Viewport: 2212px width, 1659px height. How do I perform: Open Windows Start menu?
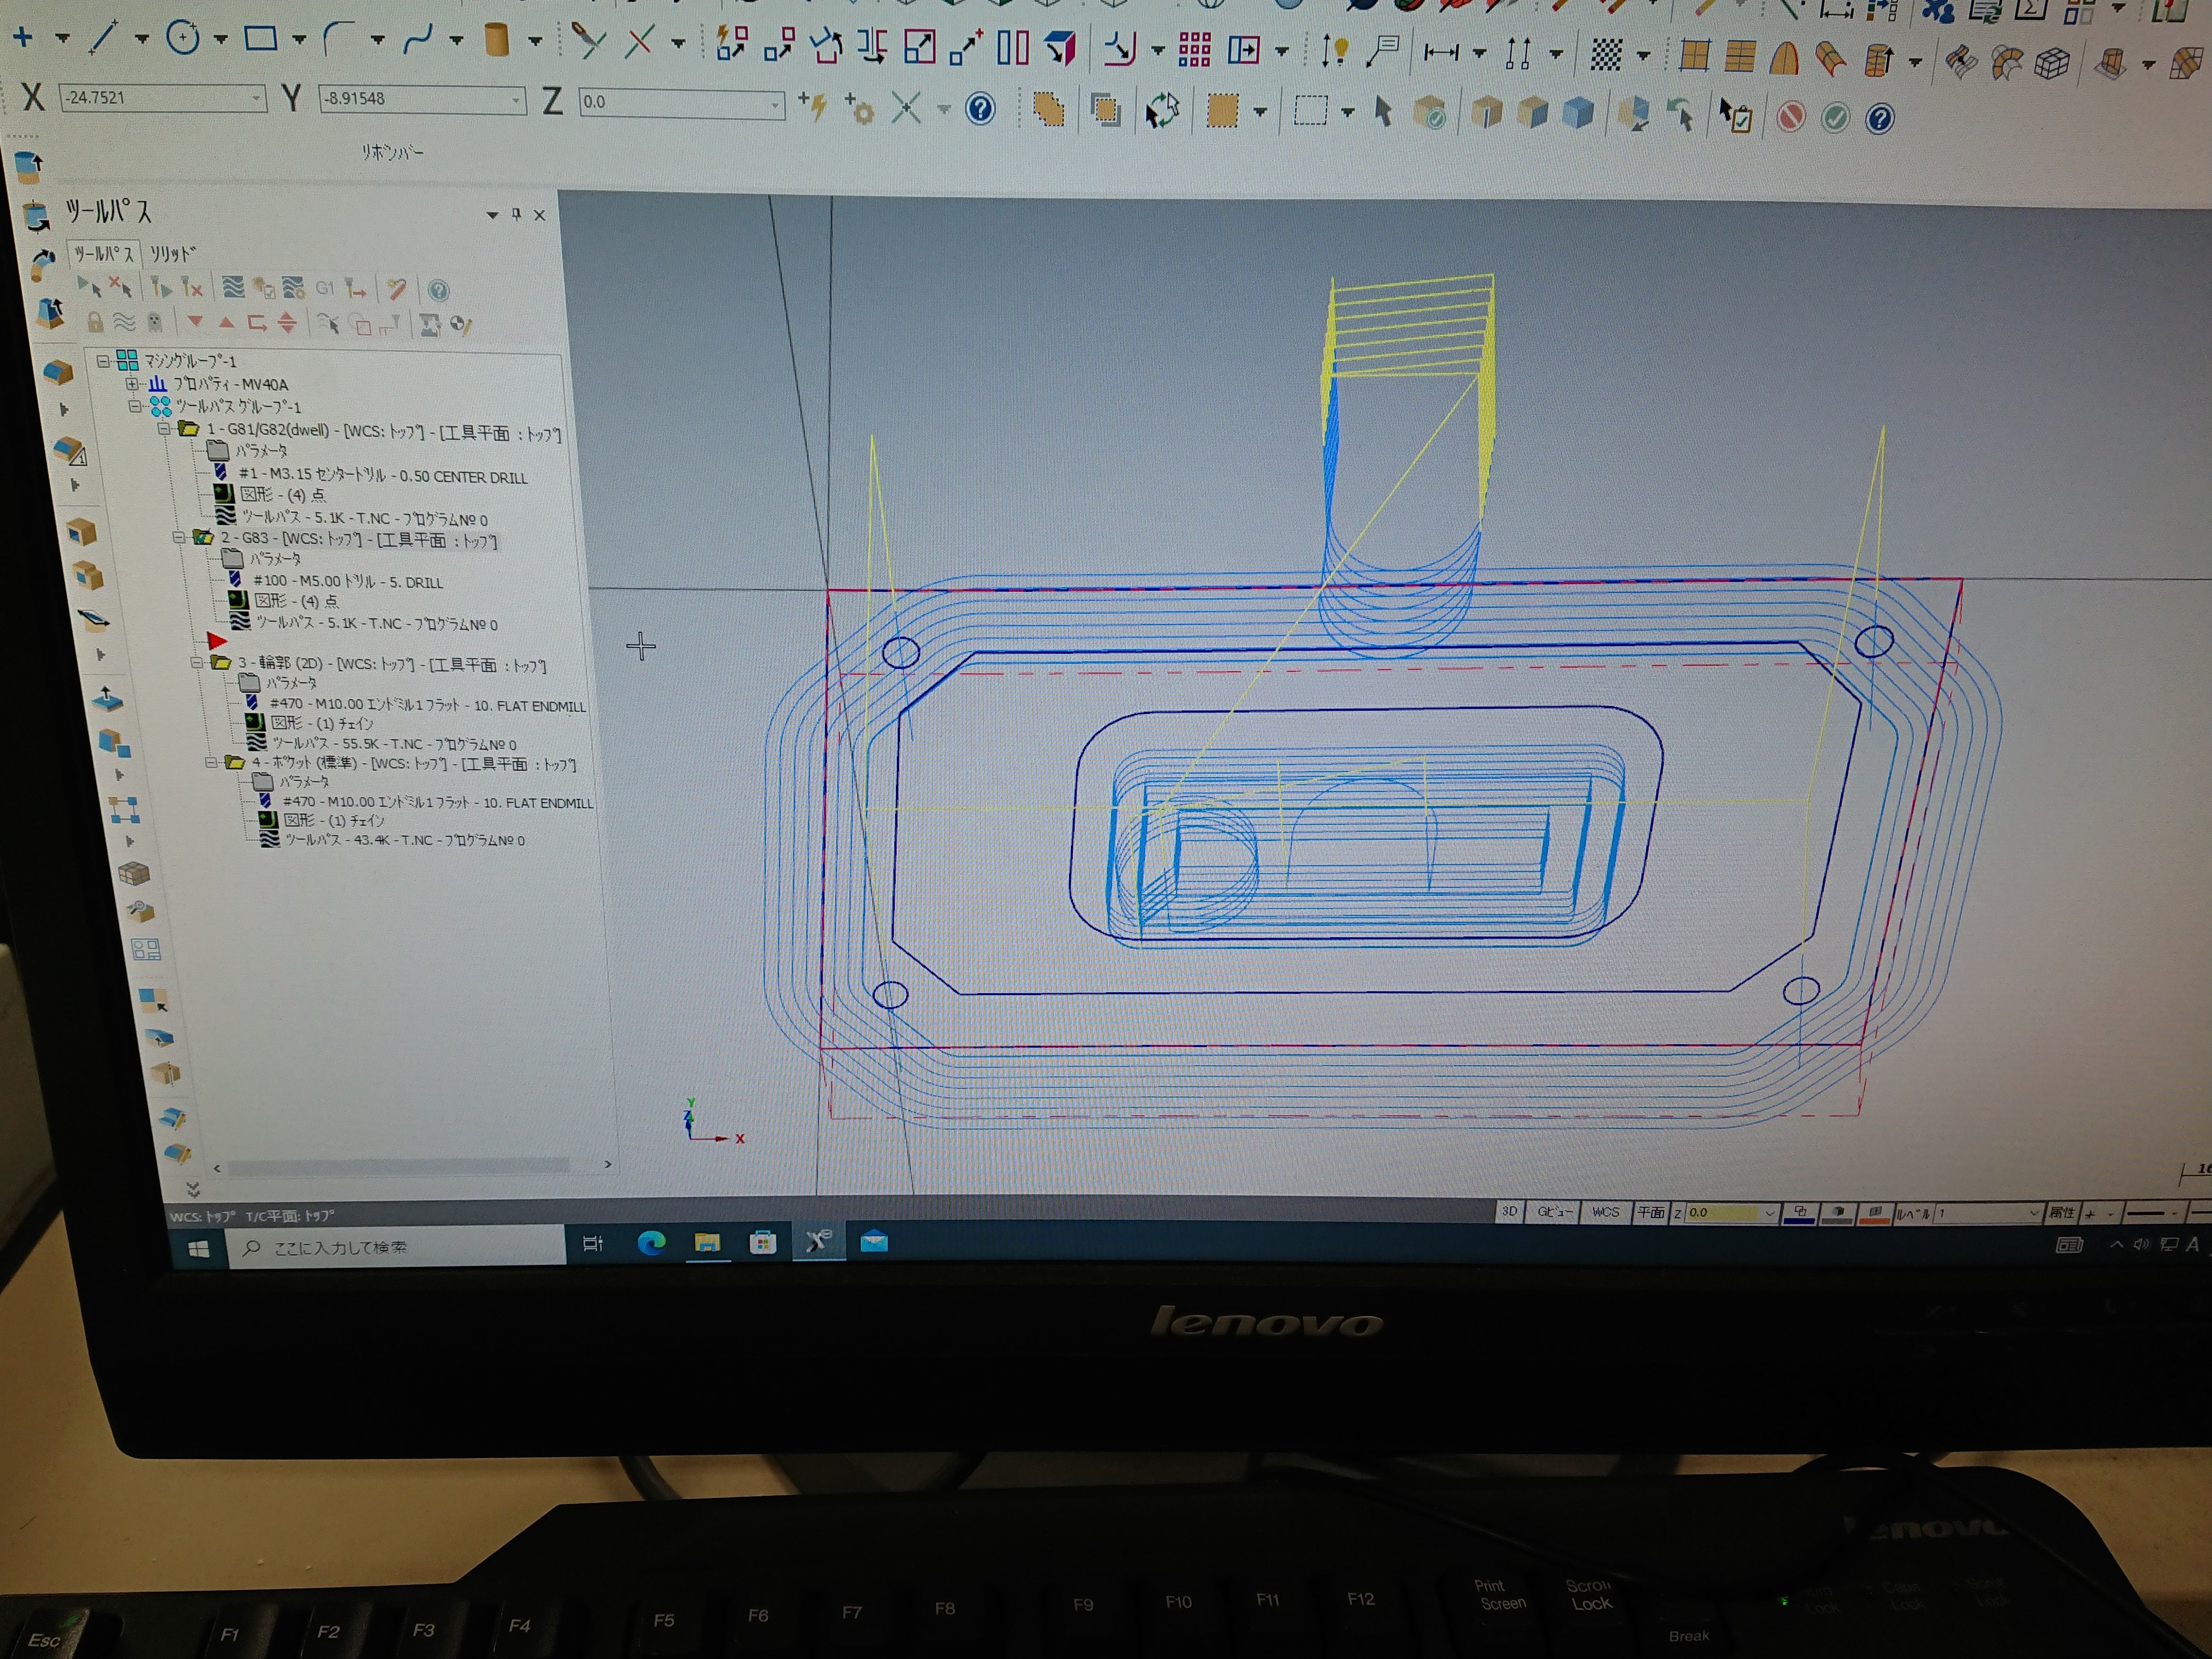tap(198, 1247)
